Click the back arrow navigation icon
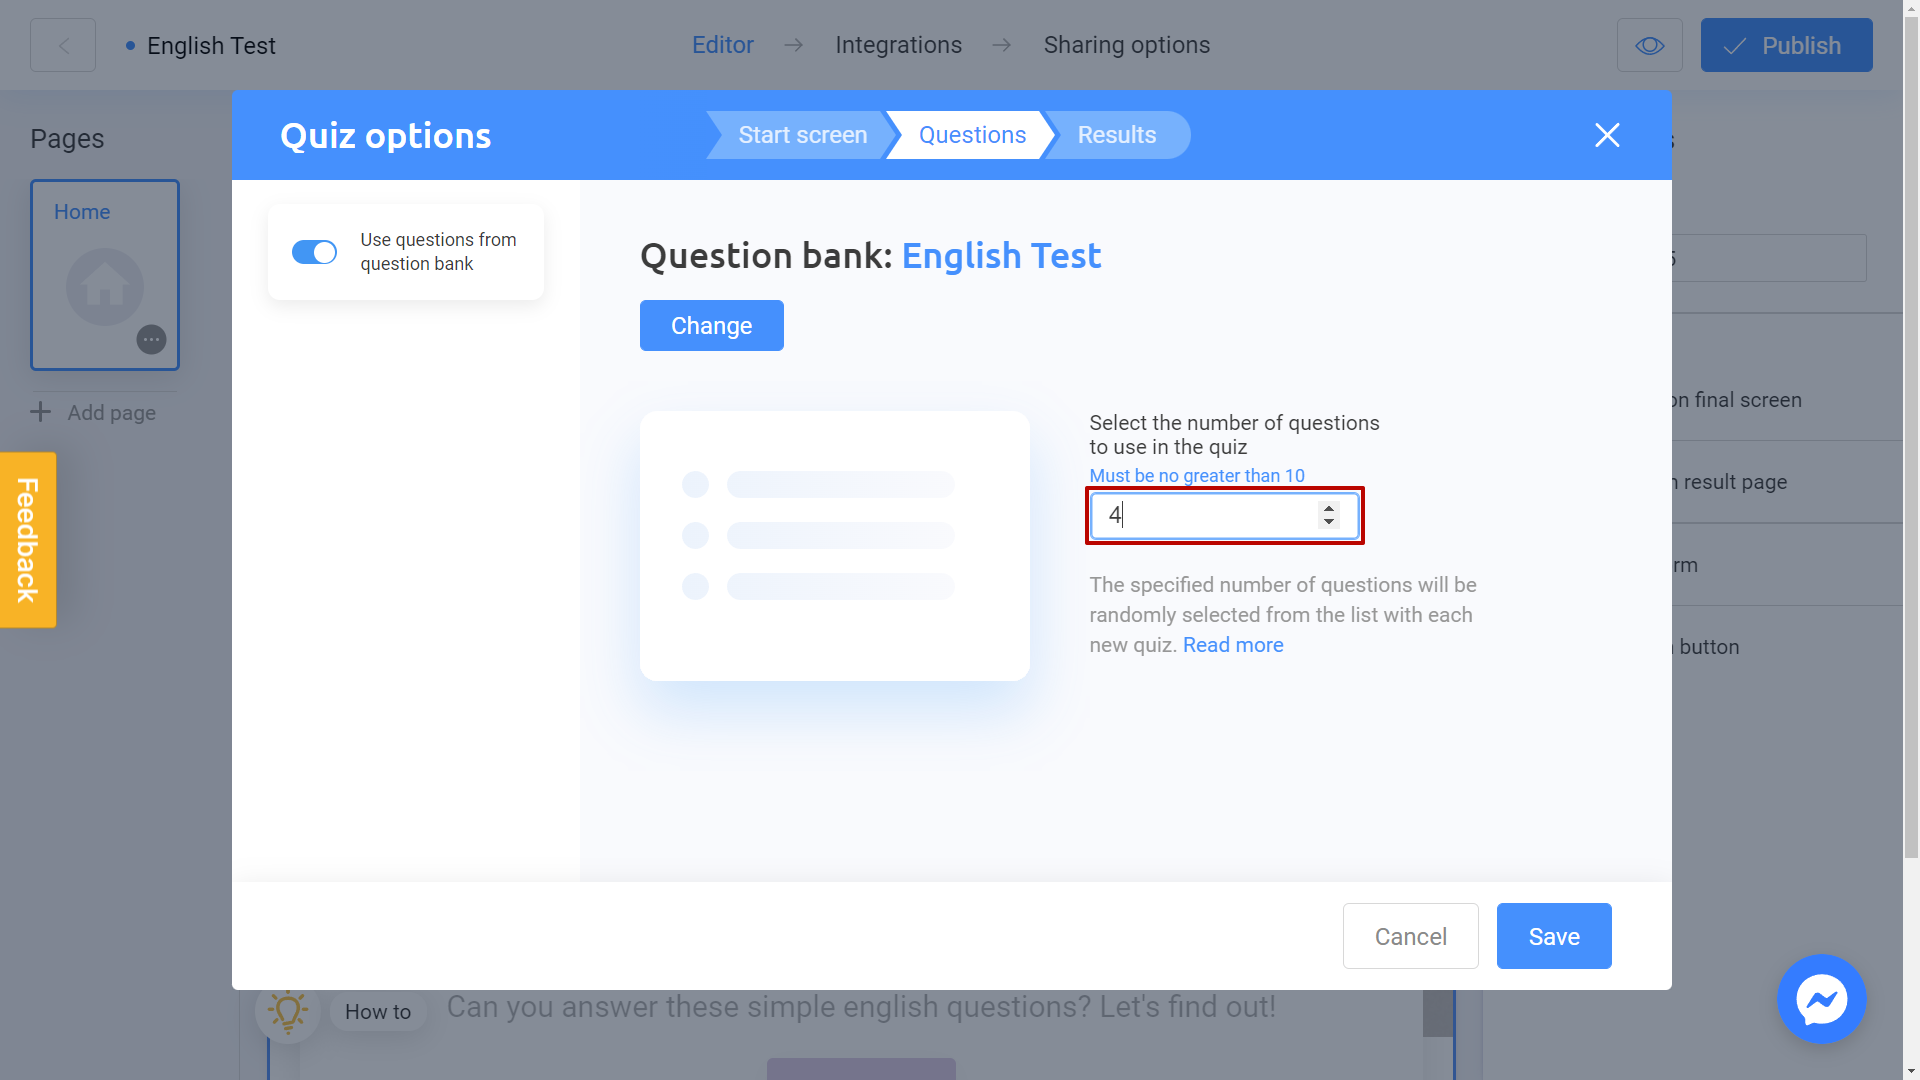1920x1080 pixels. point(62,44)
